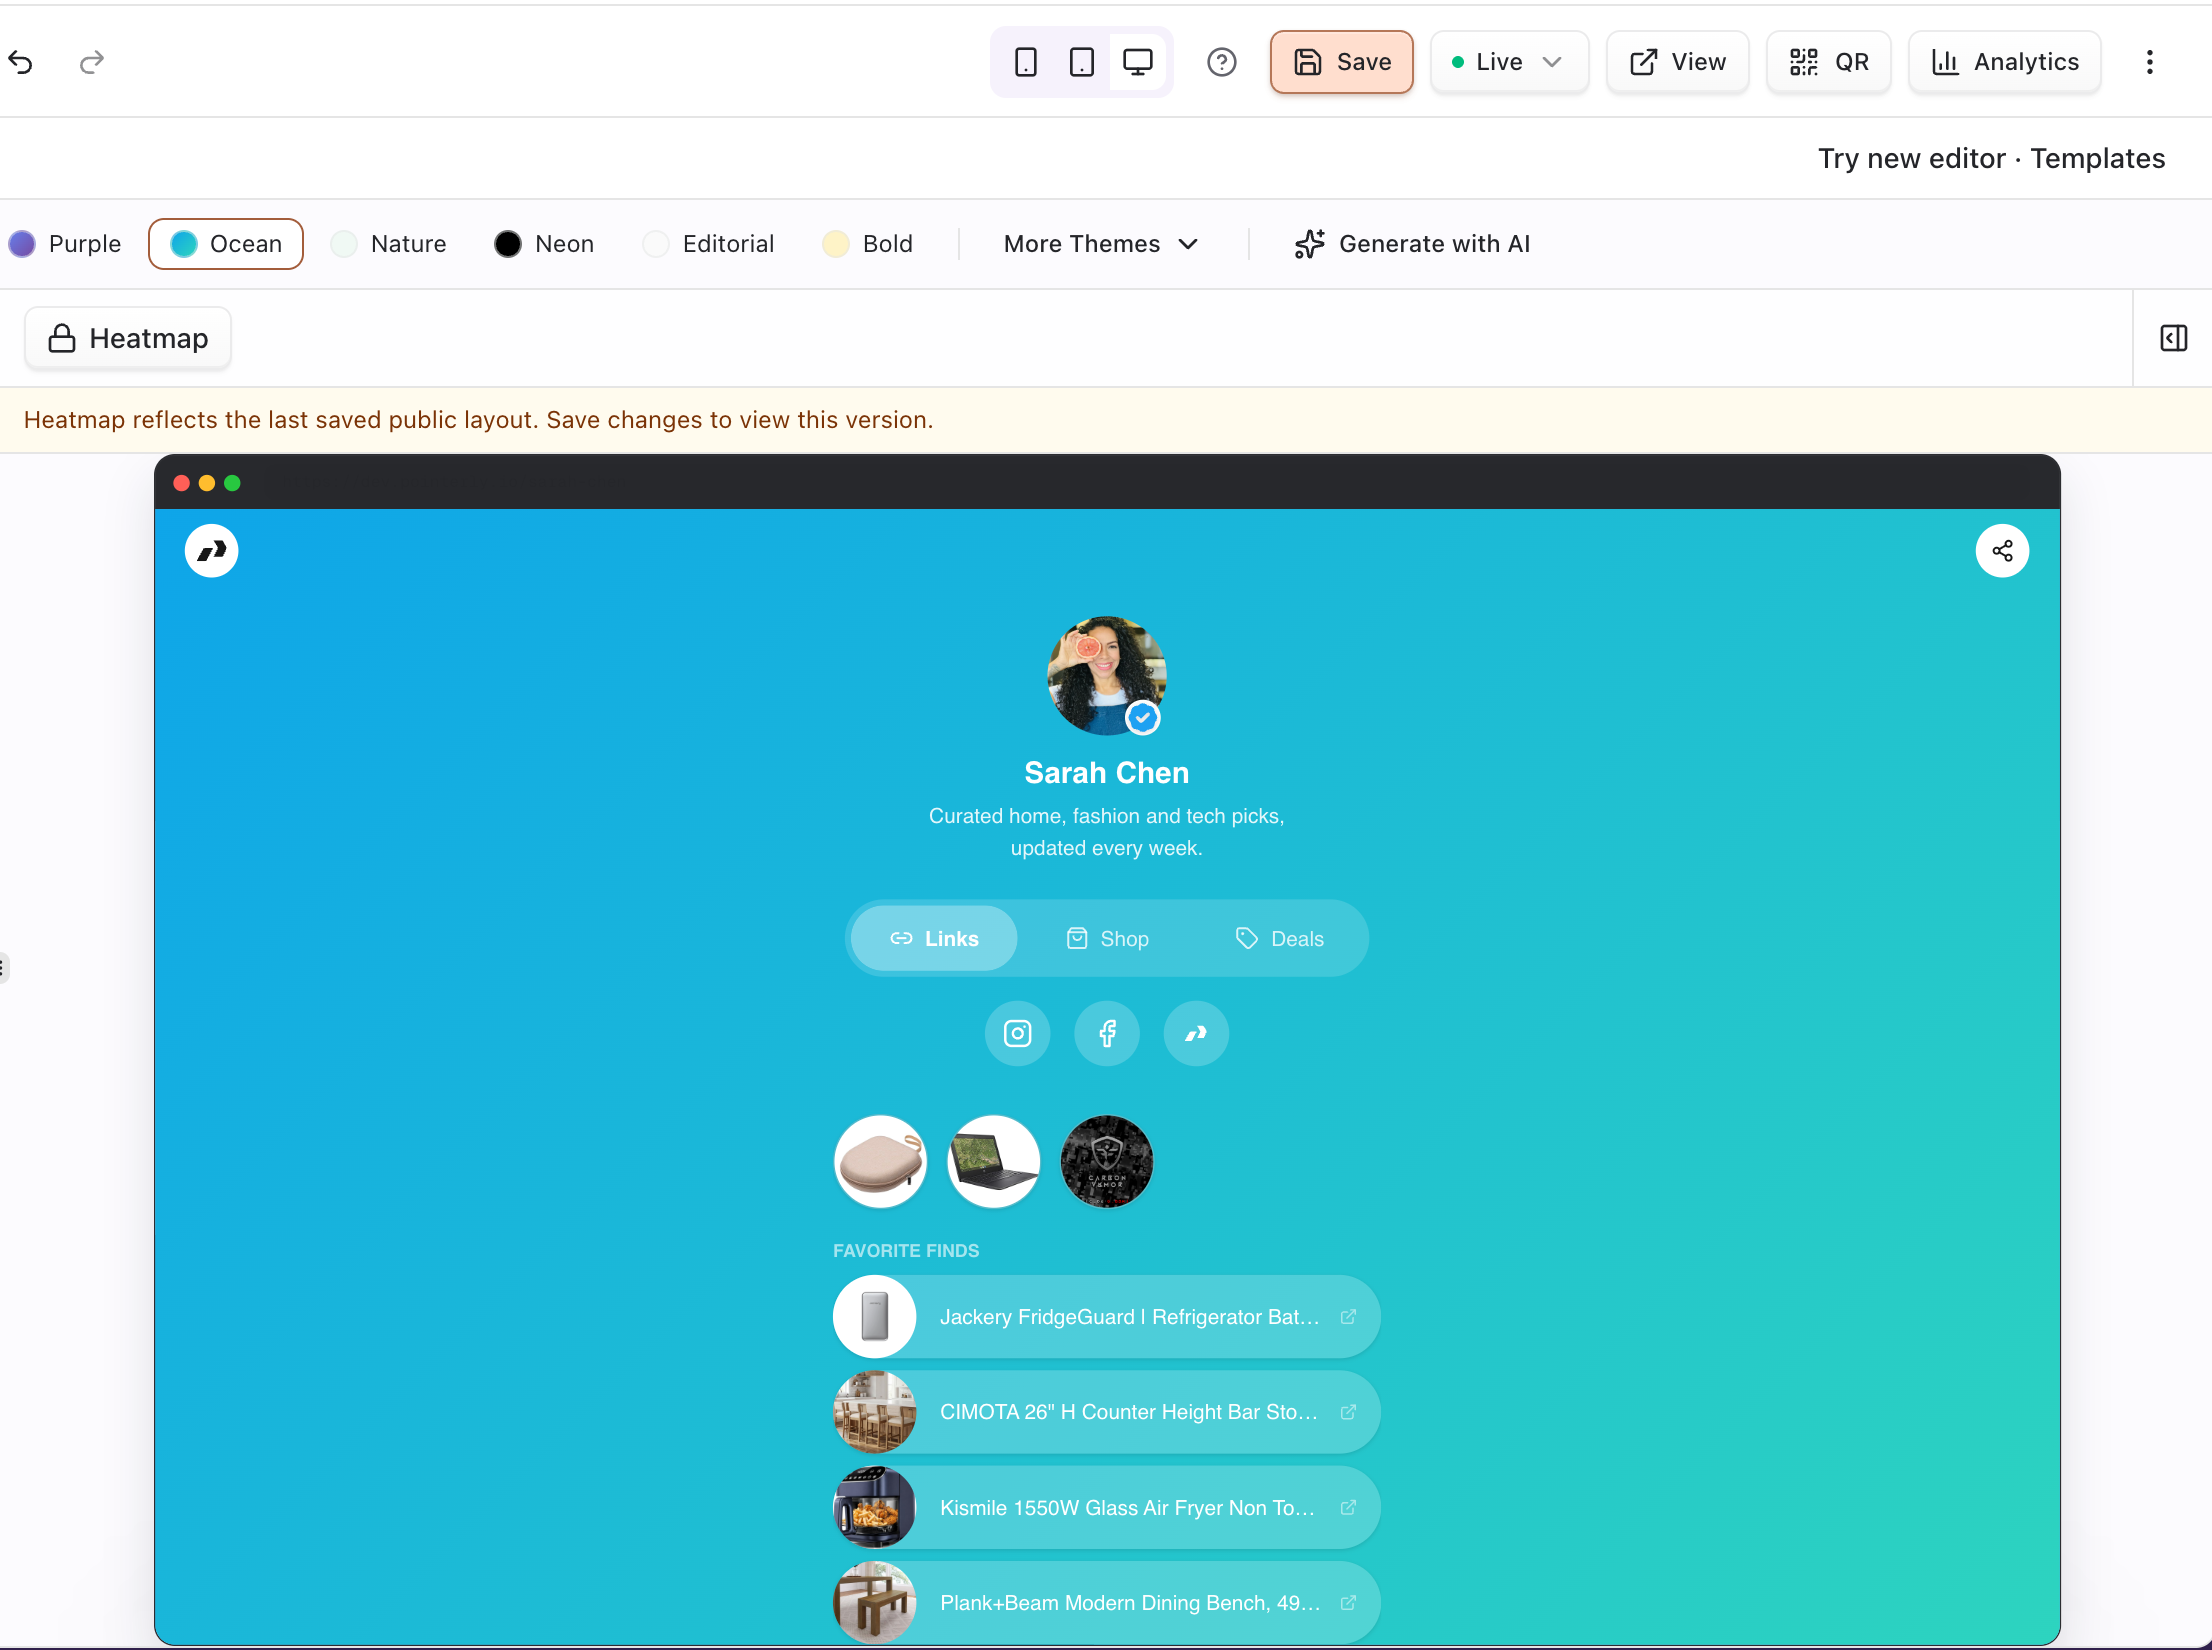This screenshot has height=1650, width=2212.
Task: Click Try new editor · Templates link
Action: click(1991, 158)
